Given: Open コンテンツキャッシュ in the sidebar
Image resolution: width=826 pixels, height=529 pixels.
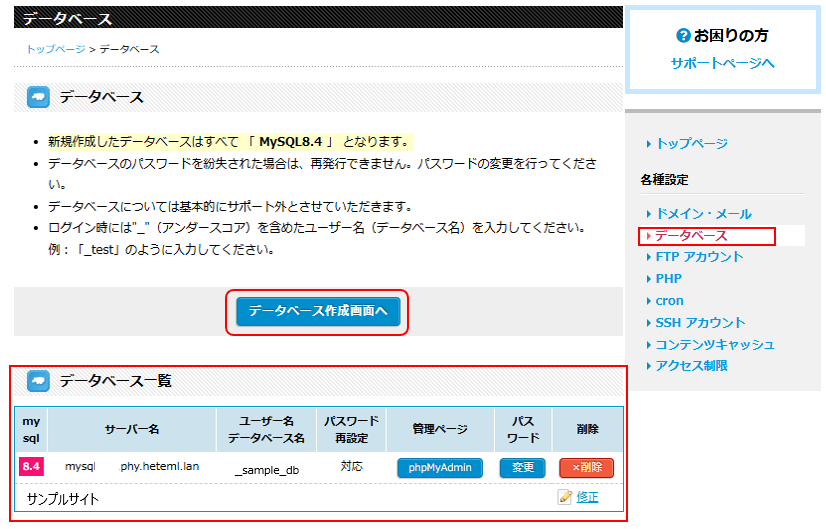Looking at the screenshot, I should coord(715,345).
